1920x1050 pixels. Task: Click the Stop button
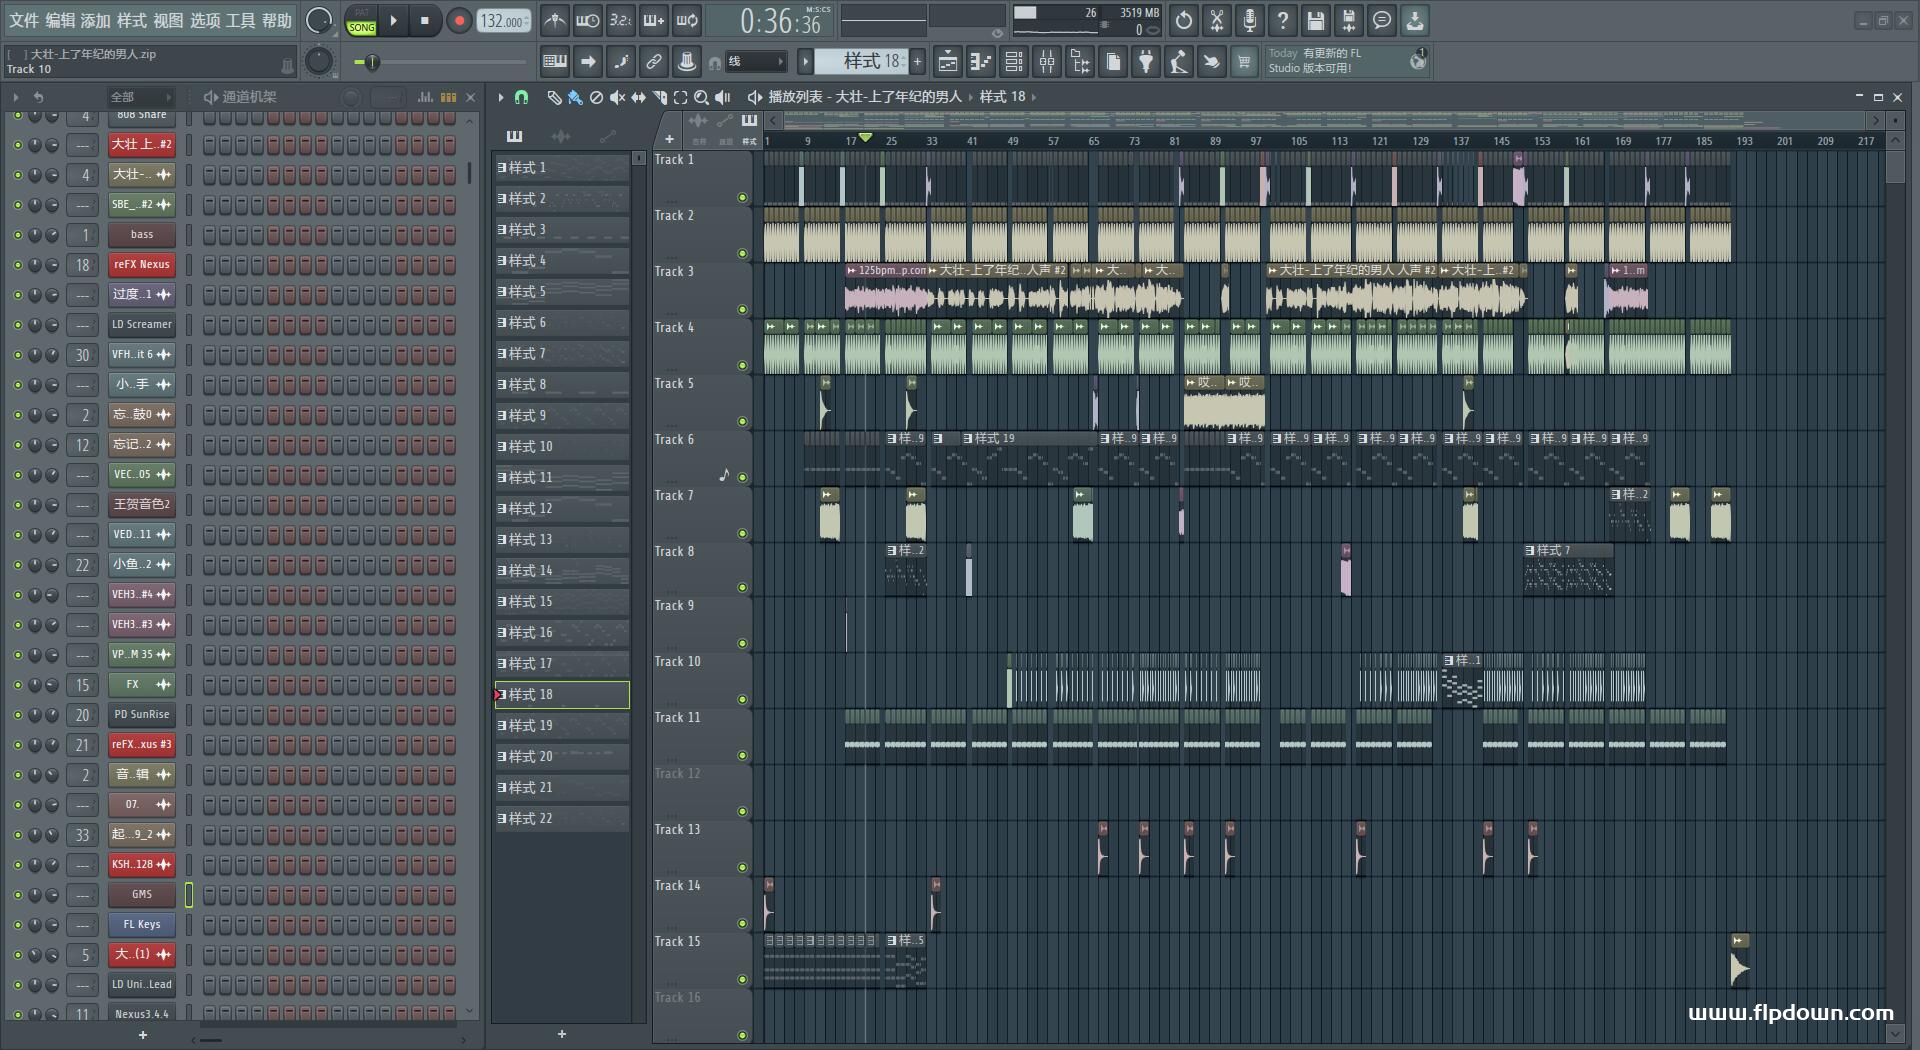tap(425, 21)
